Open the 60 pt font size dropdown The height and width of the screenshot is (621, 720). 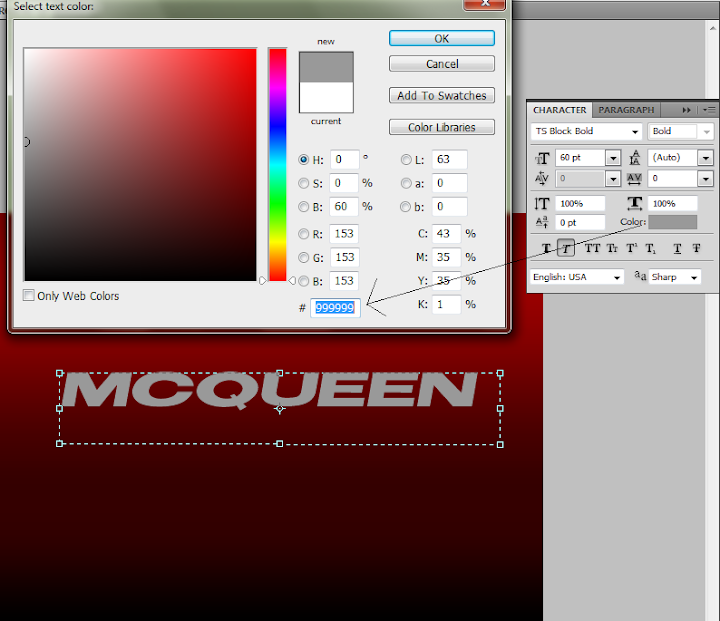click(613, 158)
